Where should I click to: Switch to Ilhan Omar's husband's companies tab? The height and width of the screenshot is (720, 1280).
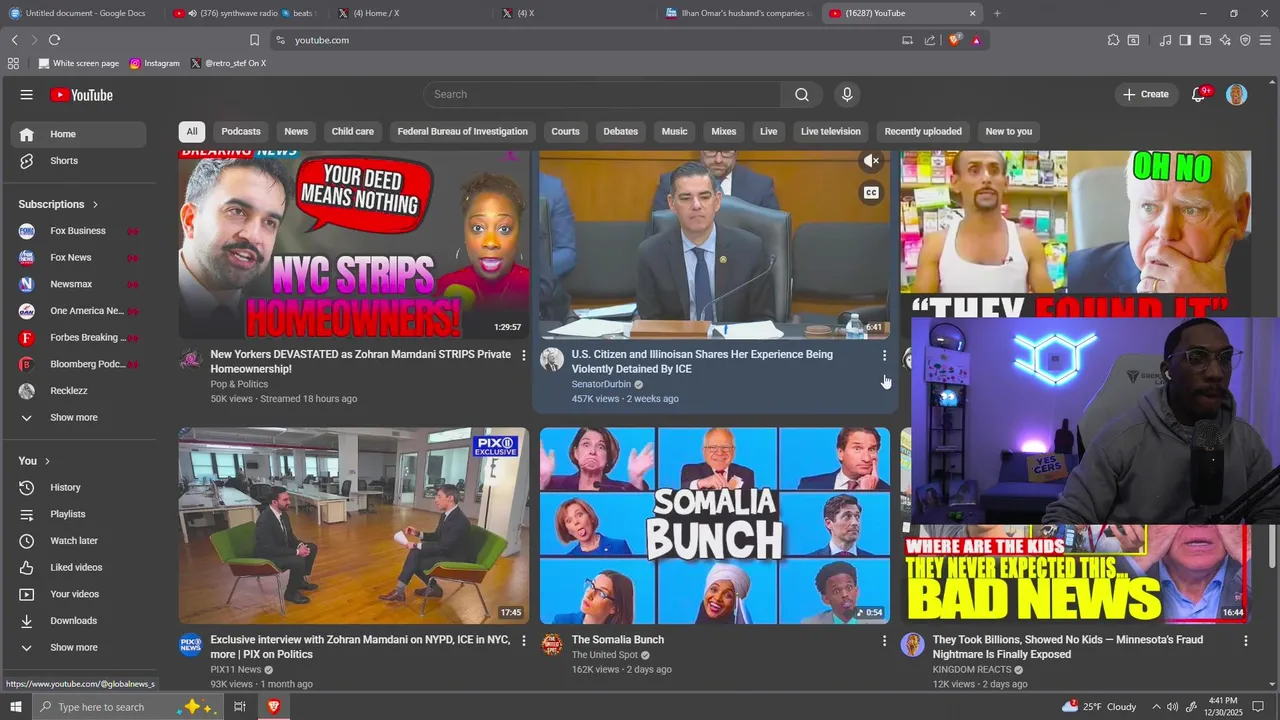(740, 13)
